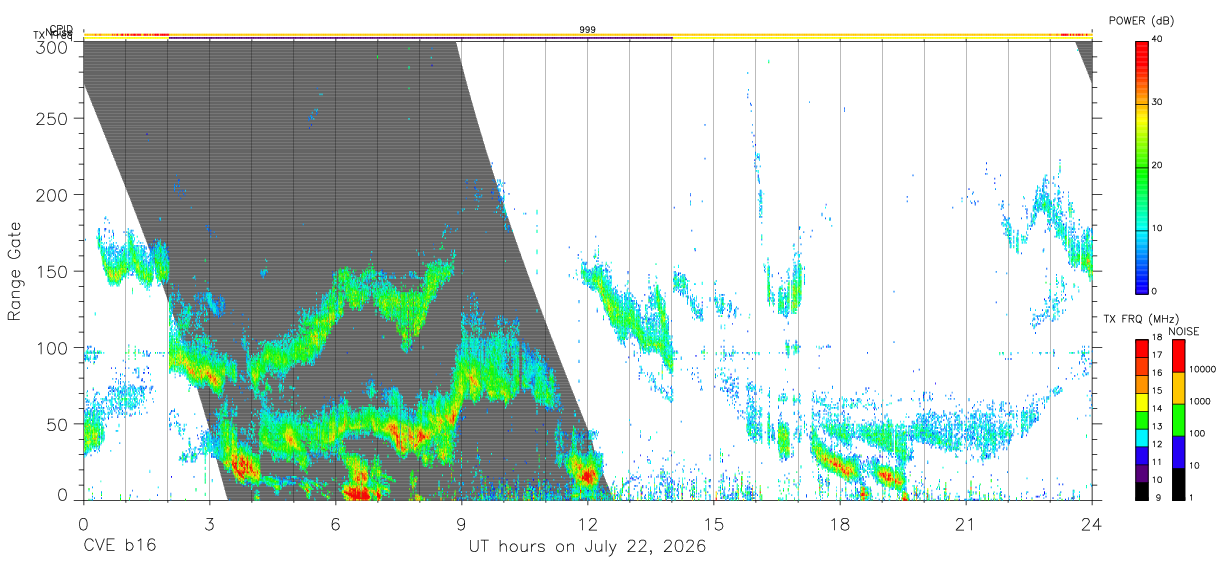The height and width of the screenshot is (567, 1228).
Task: Click the 'CPID' label at top left
Action: click(61, 29)
